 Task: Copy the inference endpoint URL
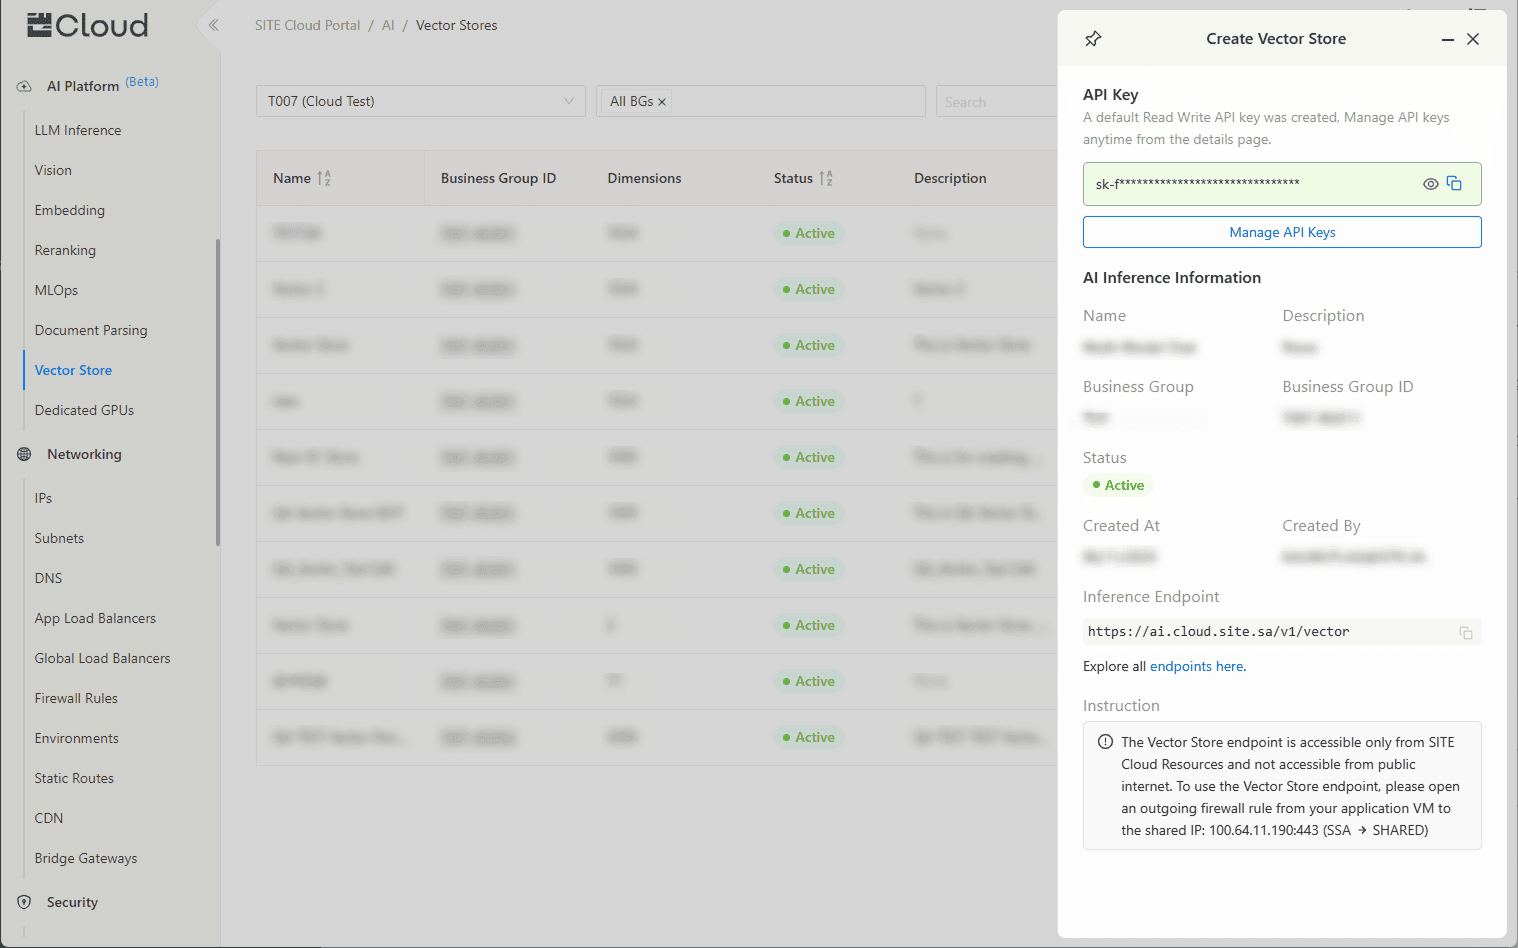[1465, 632]
